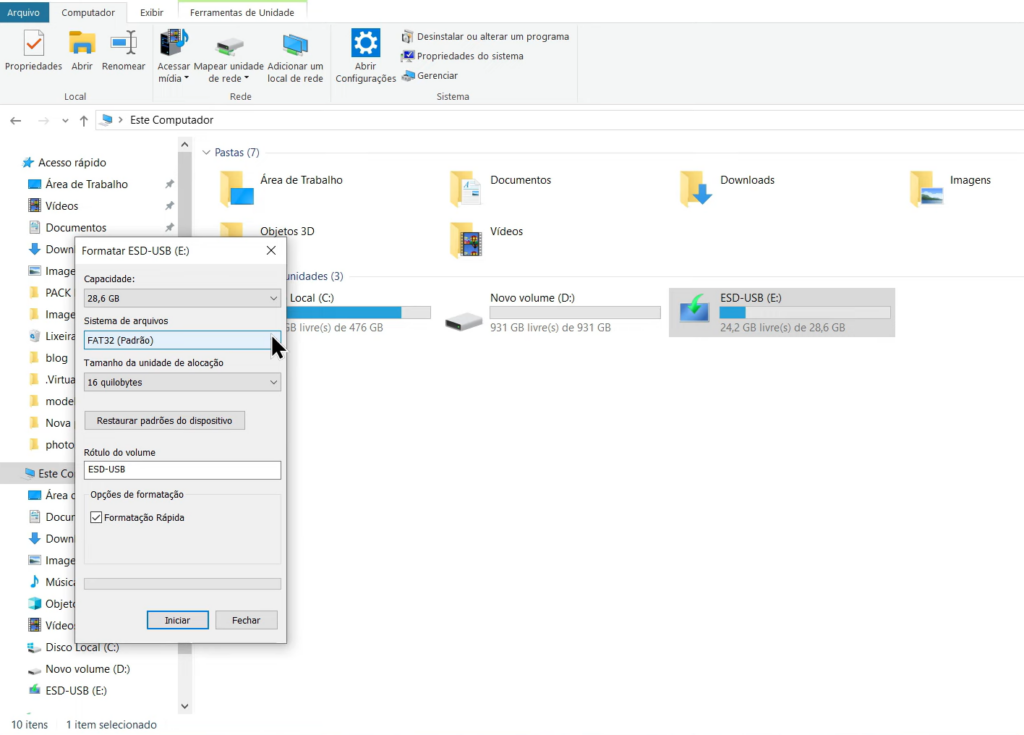Viewport: 1024px width, 735px height.
Task: Open the Sistema de arquivos dropdown
Action: tap(181, 339)
